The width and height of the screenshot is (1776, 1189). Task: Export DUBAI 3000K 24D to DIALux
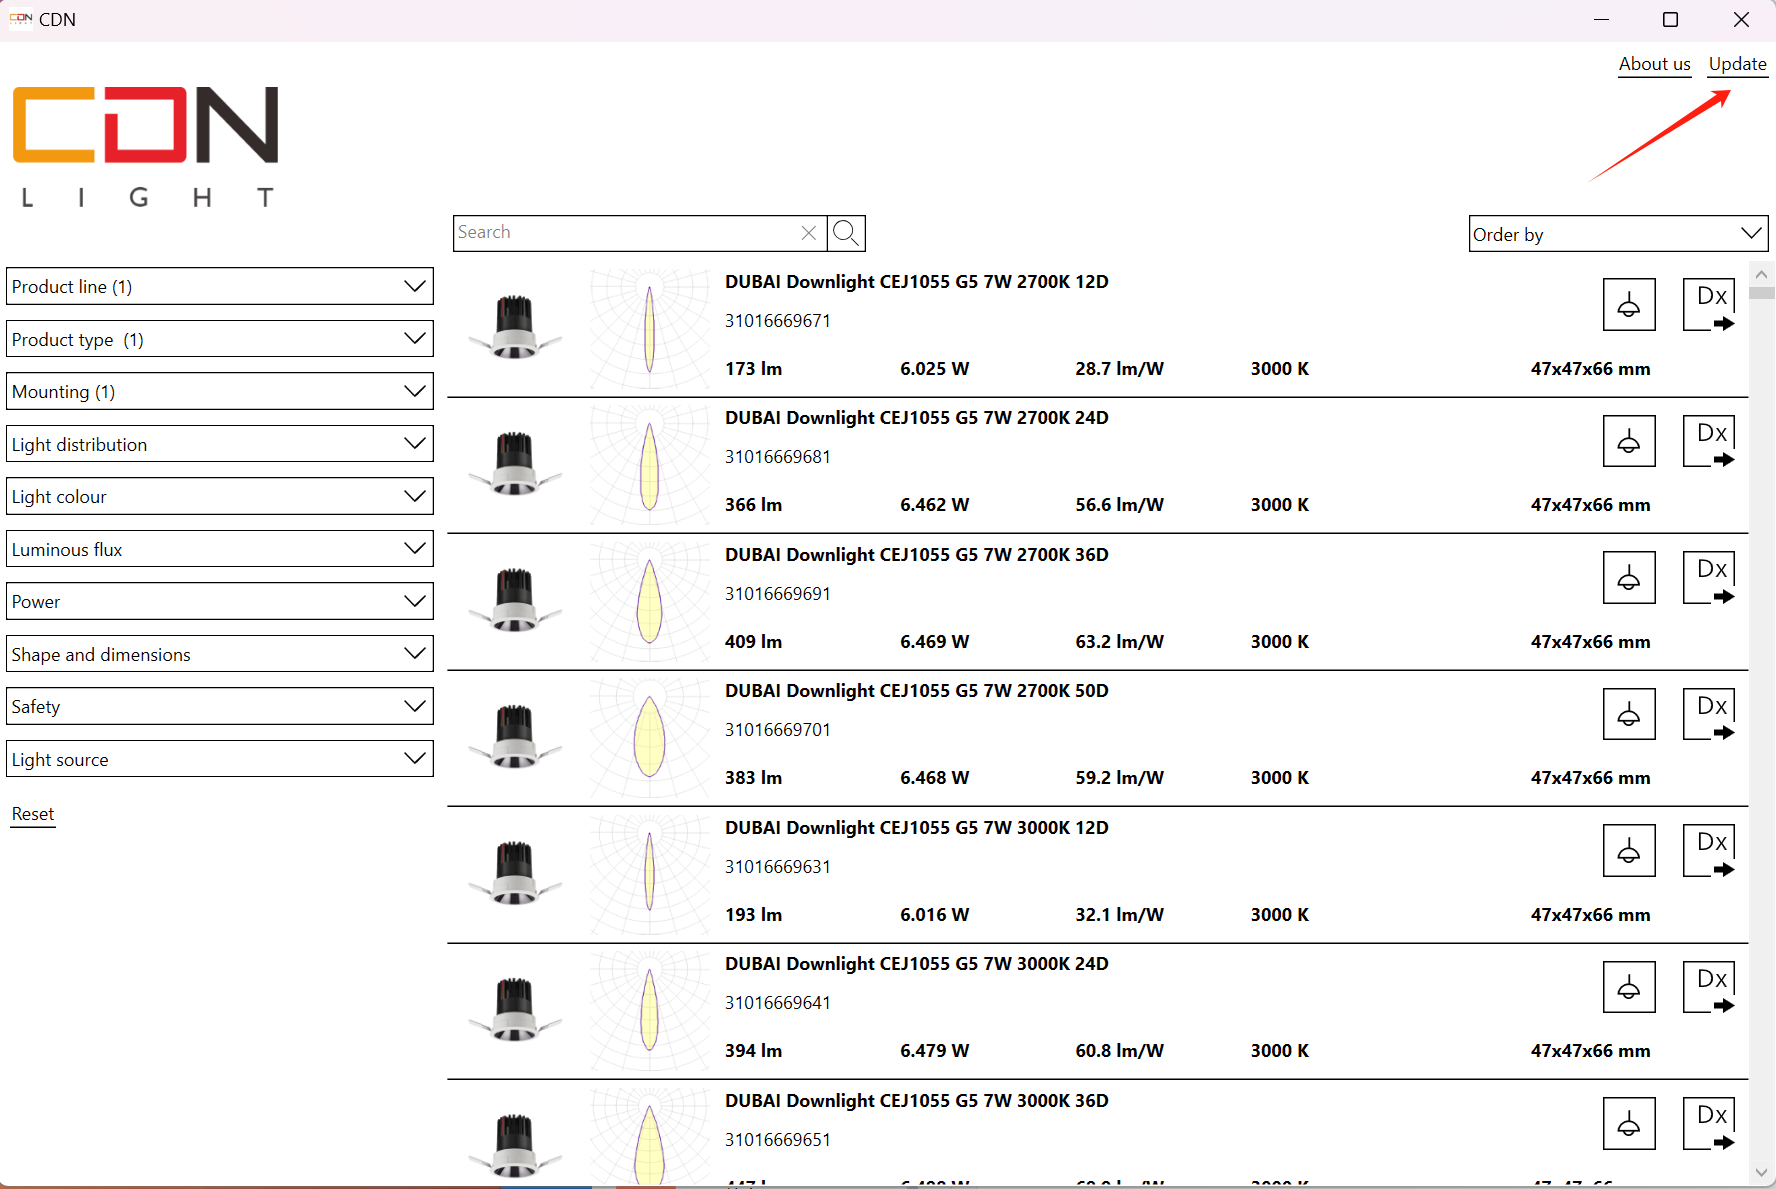click(1711, 988)
